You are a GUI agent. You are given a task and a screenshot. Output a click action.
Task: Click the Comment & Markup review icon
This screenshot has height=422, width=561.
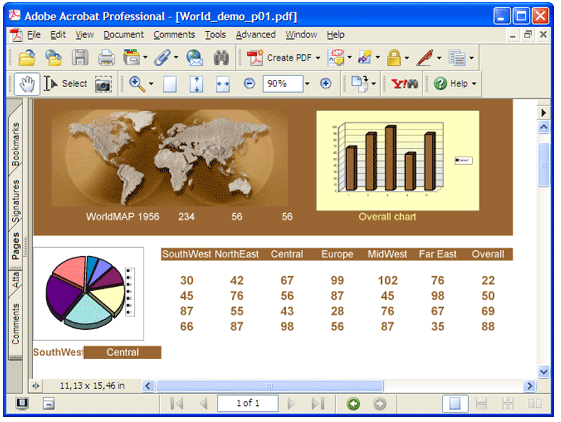coord(336,58)
